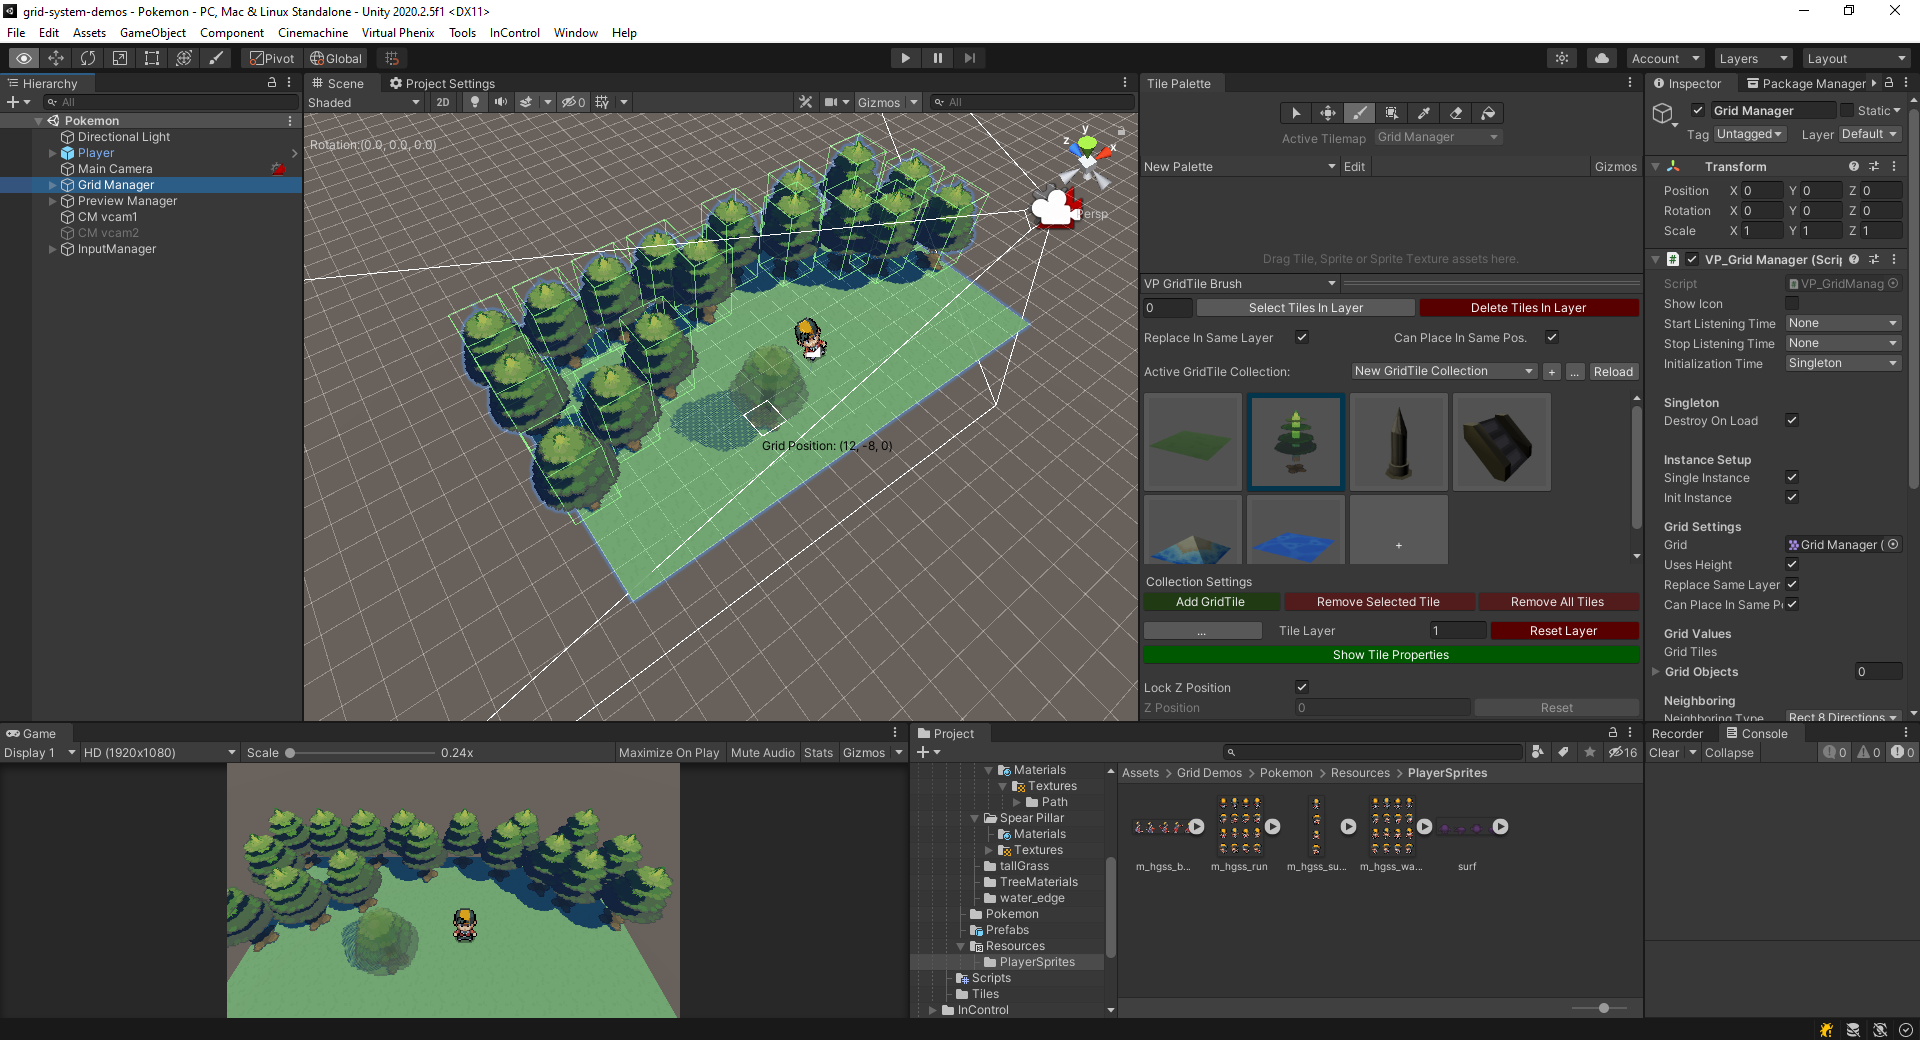Toggle scene lighting with the lightbulb icon
Image resolution: width=1920 pixels, height=1040 pixels.
pos(475,102)
